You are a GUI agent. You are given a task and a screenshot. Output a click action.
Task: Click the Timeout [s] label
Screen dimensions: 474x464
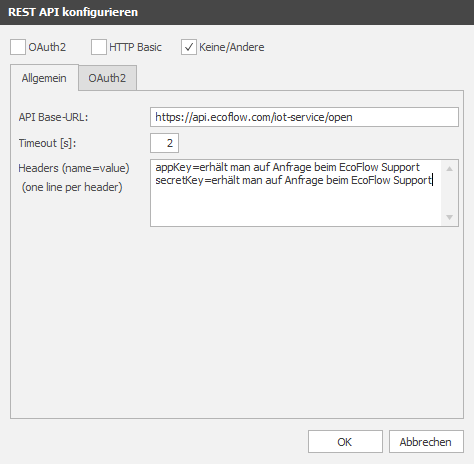coord(47,143)
